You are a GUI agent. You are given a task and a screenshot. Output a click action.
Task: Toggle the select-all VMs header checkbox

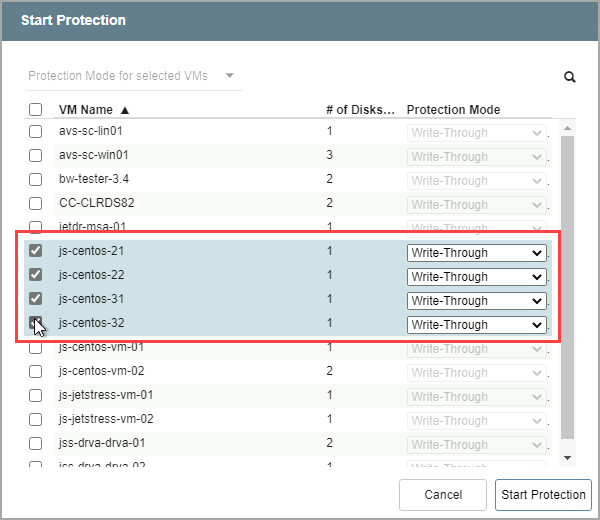pyautogui.click(x=35, y=110)
